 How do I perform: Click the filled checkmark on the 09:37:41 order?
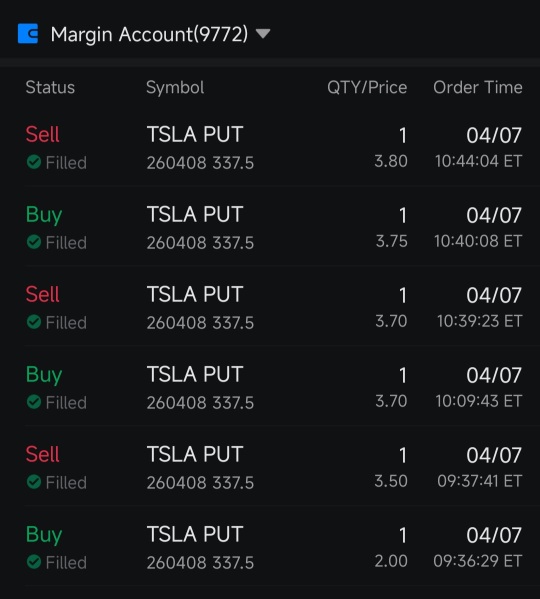[34, 482]
